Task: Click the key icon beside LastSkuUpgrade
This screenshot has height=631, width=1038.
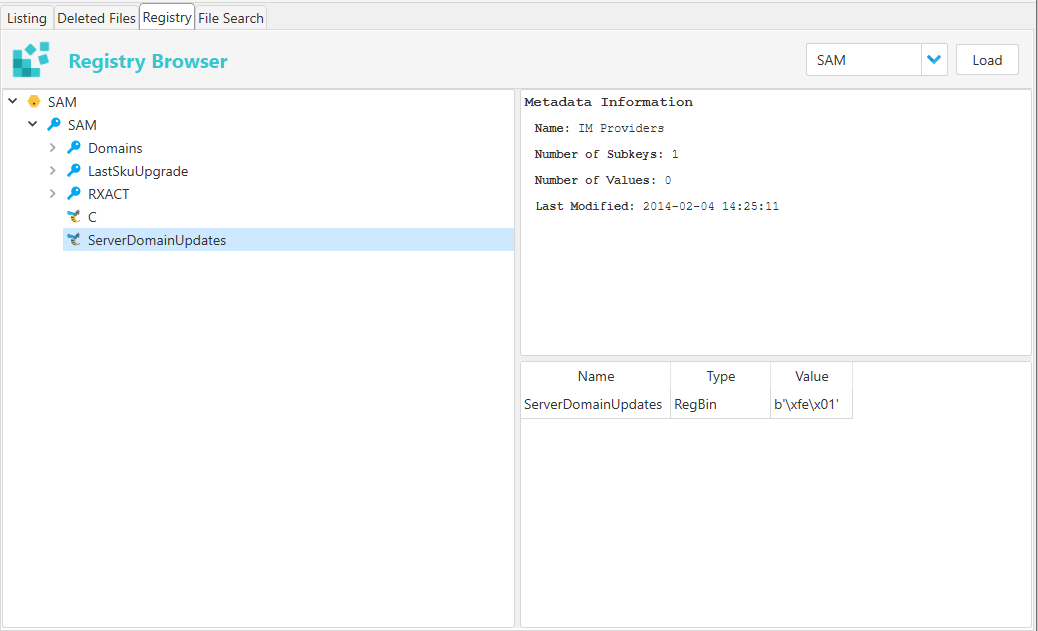Action: point(73,170)
